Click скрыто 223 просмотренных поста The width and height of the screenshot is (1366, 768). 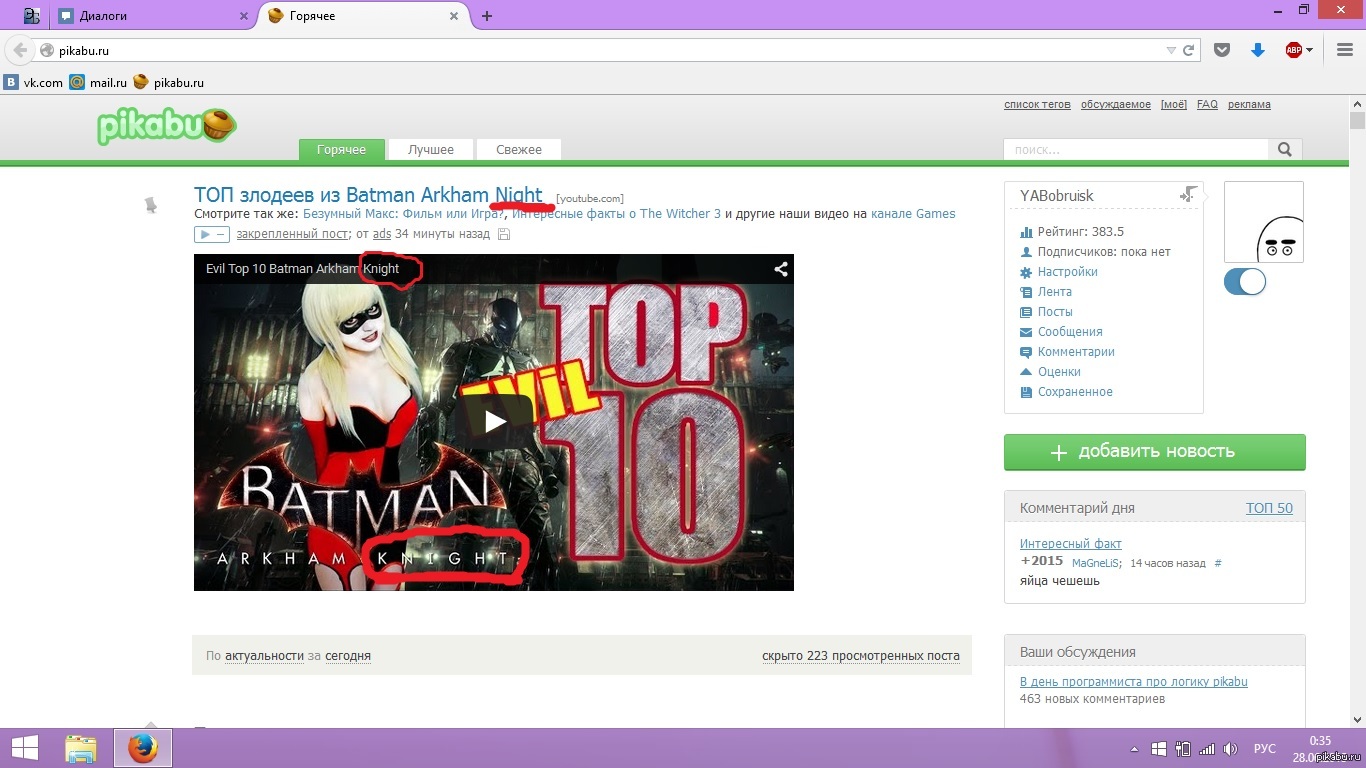point(861,656)
